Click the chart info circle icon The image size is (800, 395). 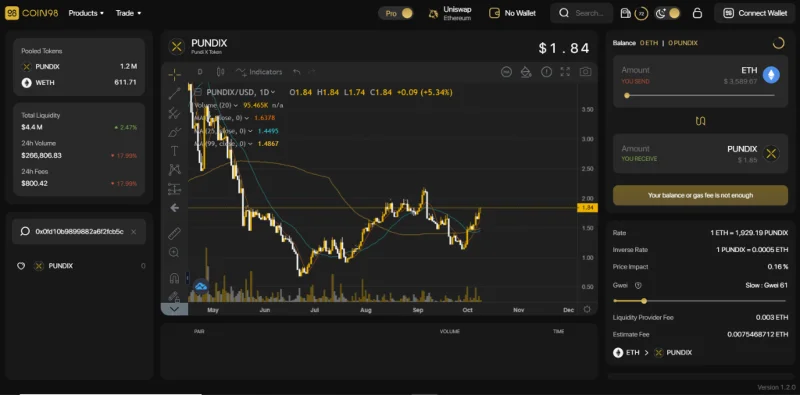tap(546, 72)
